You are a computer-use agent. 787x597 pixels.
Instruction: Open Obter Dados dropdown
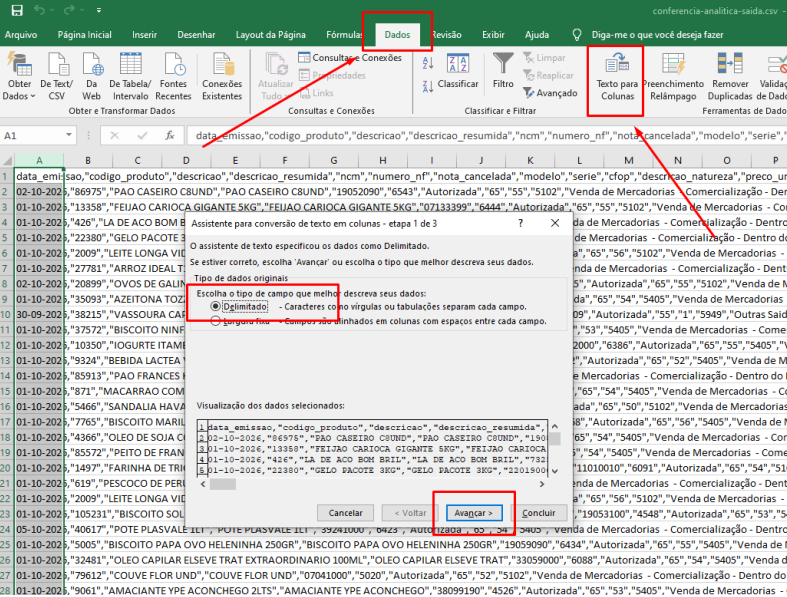[x=19, y=77]
